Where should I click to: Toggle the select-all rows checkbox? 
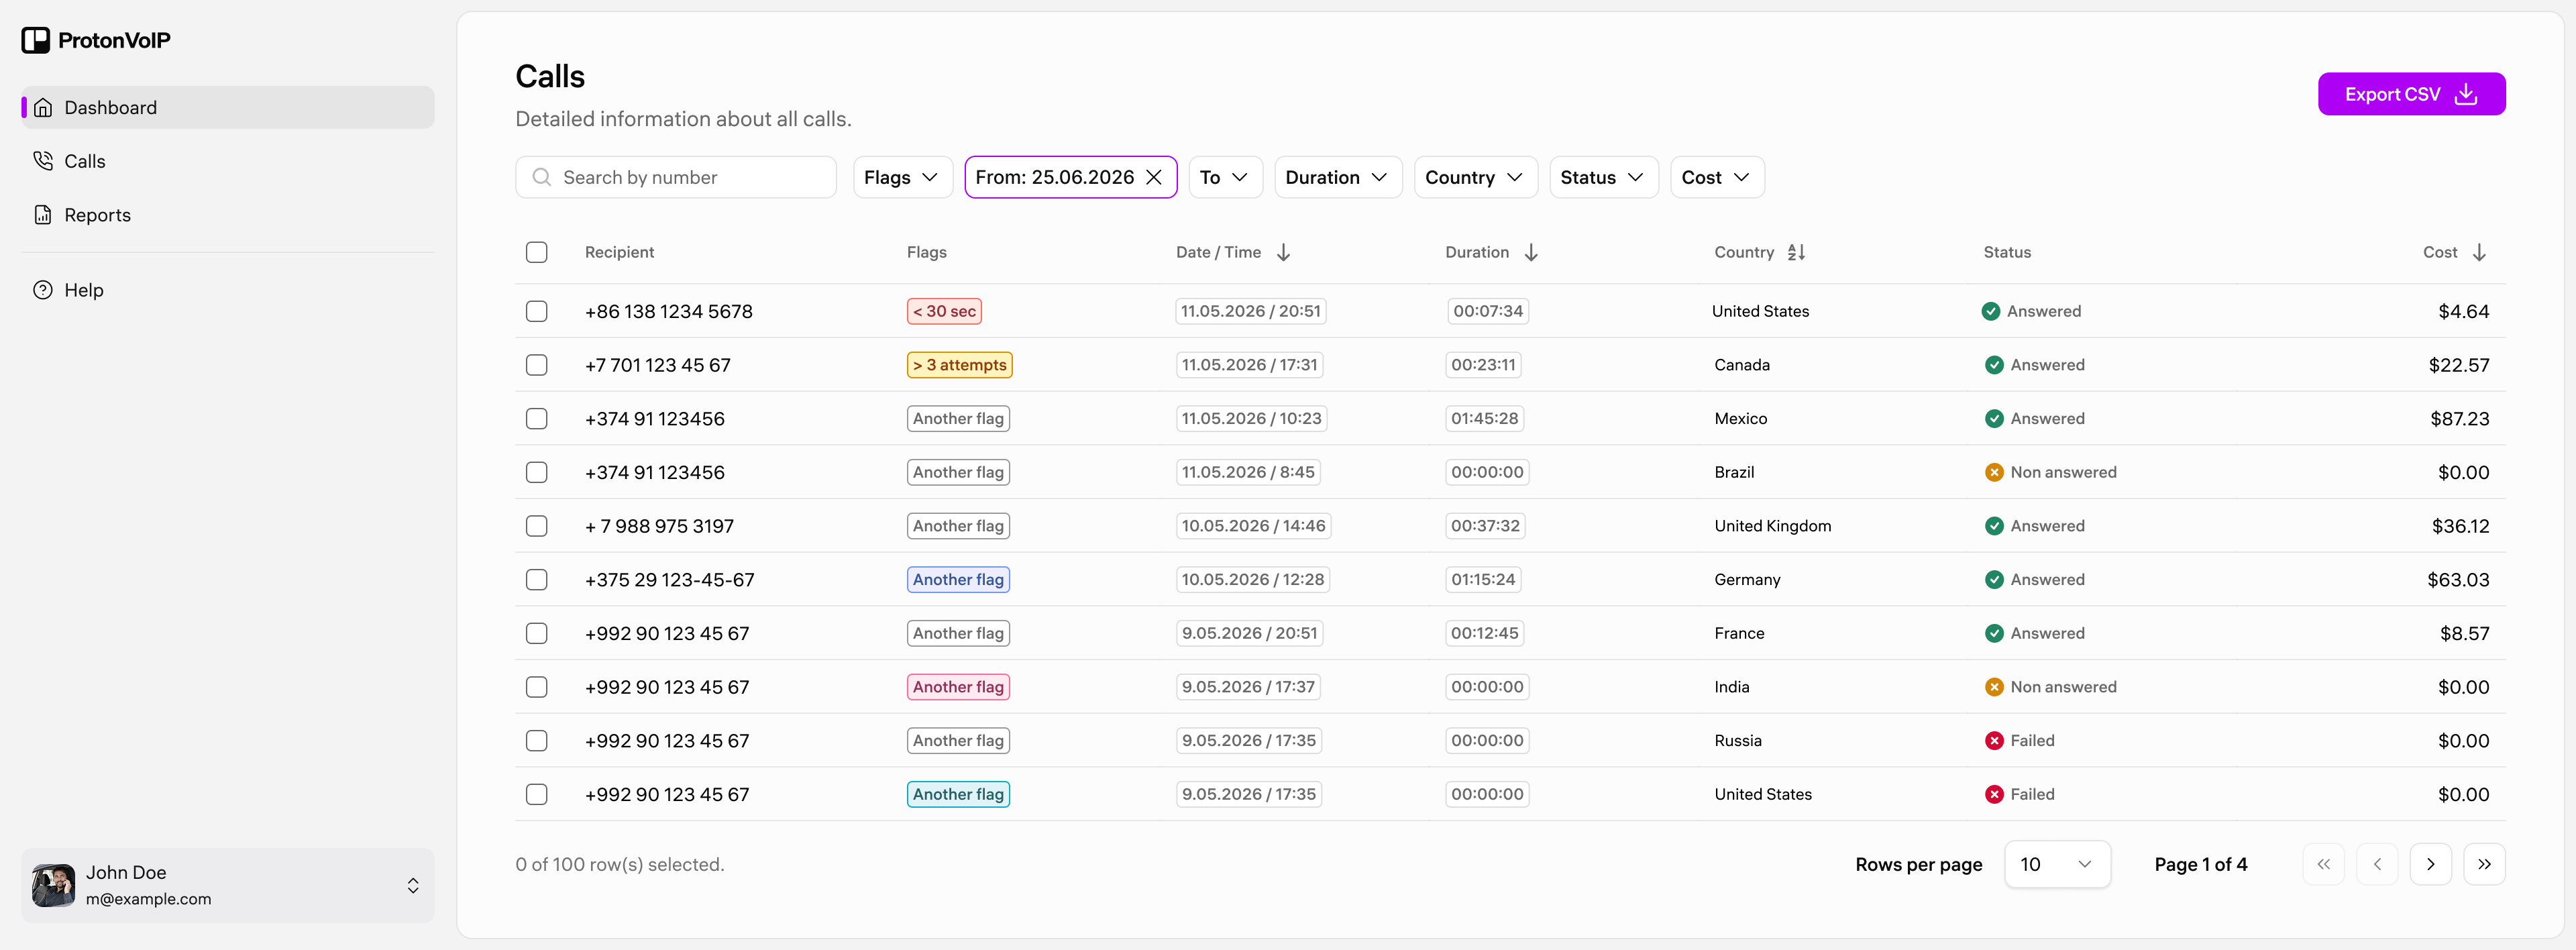click(537, 252)
